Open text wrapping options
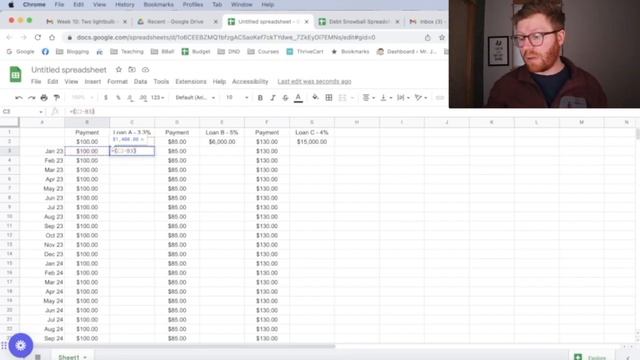640x360 pixels. [403, 98]
